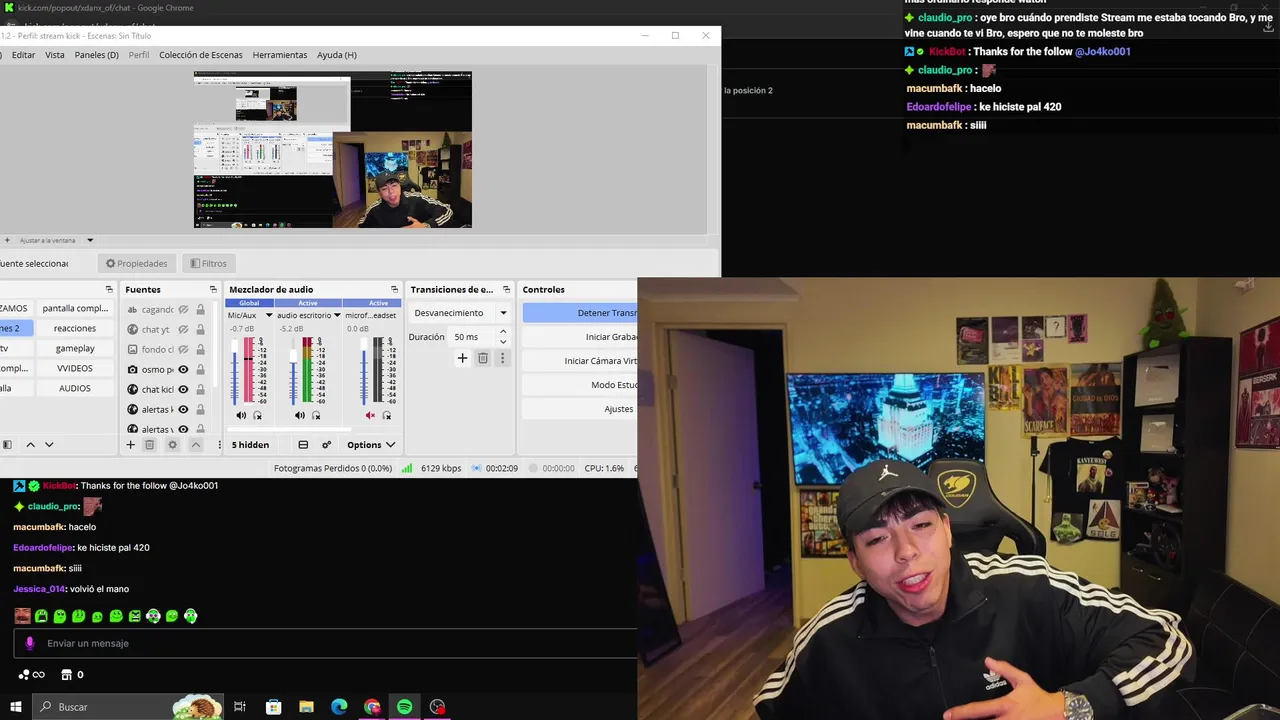Viewport: 1280px width, 720px height.
Task: Remove transition using the trash icon
Action: point(483,358)
